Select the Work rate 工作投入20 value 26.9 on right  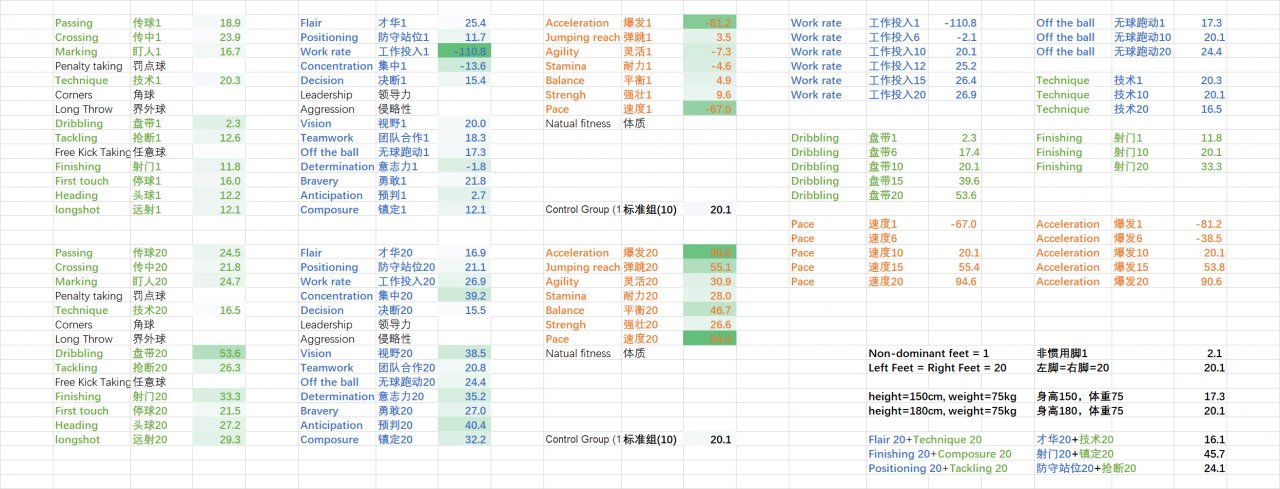point(956,94)
